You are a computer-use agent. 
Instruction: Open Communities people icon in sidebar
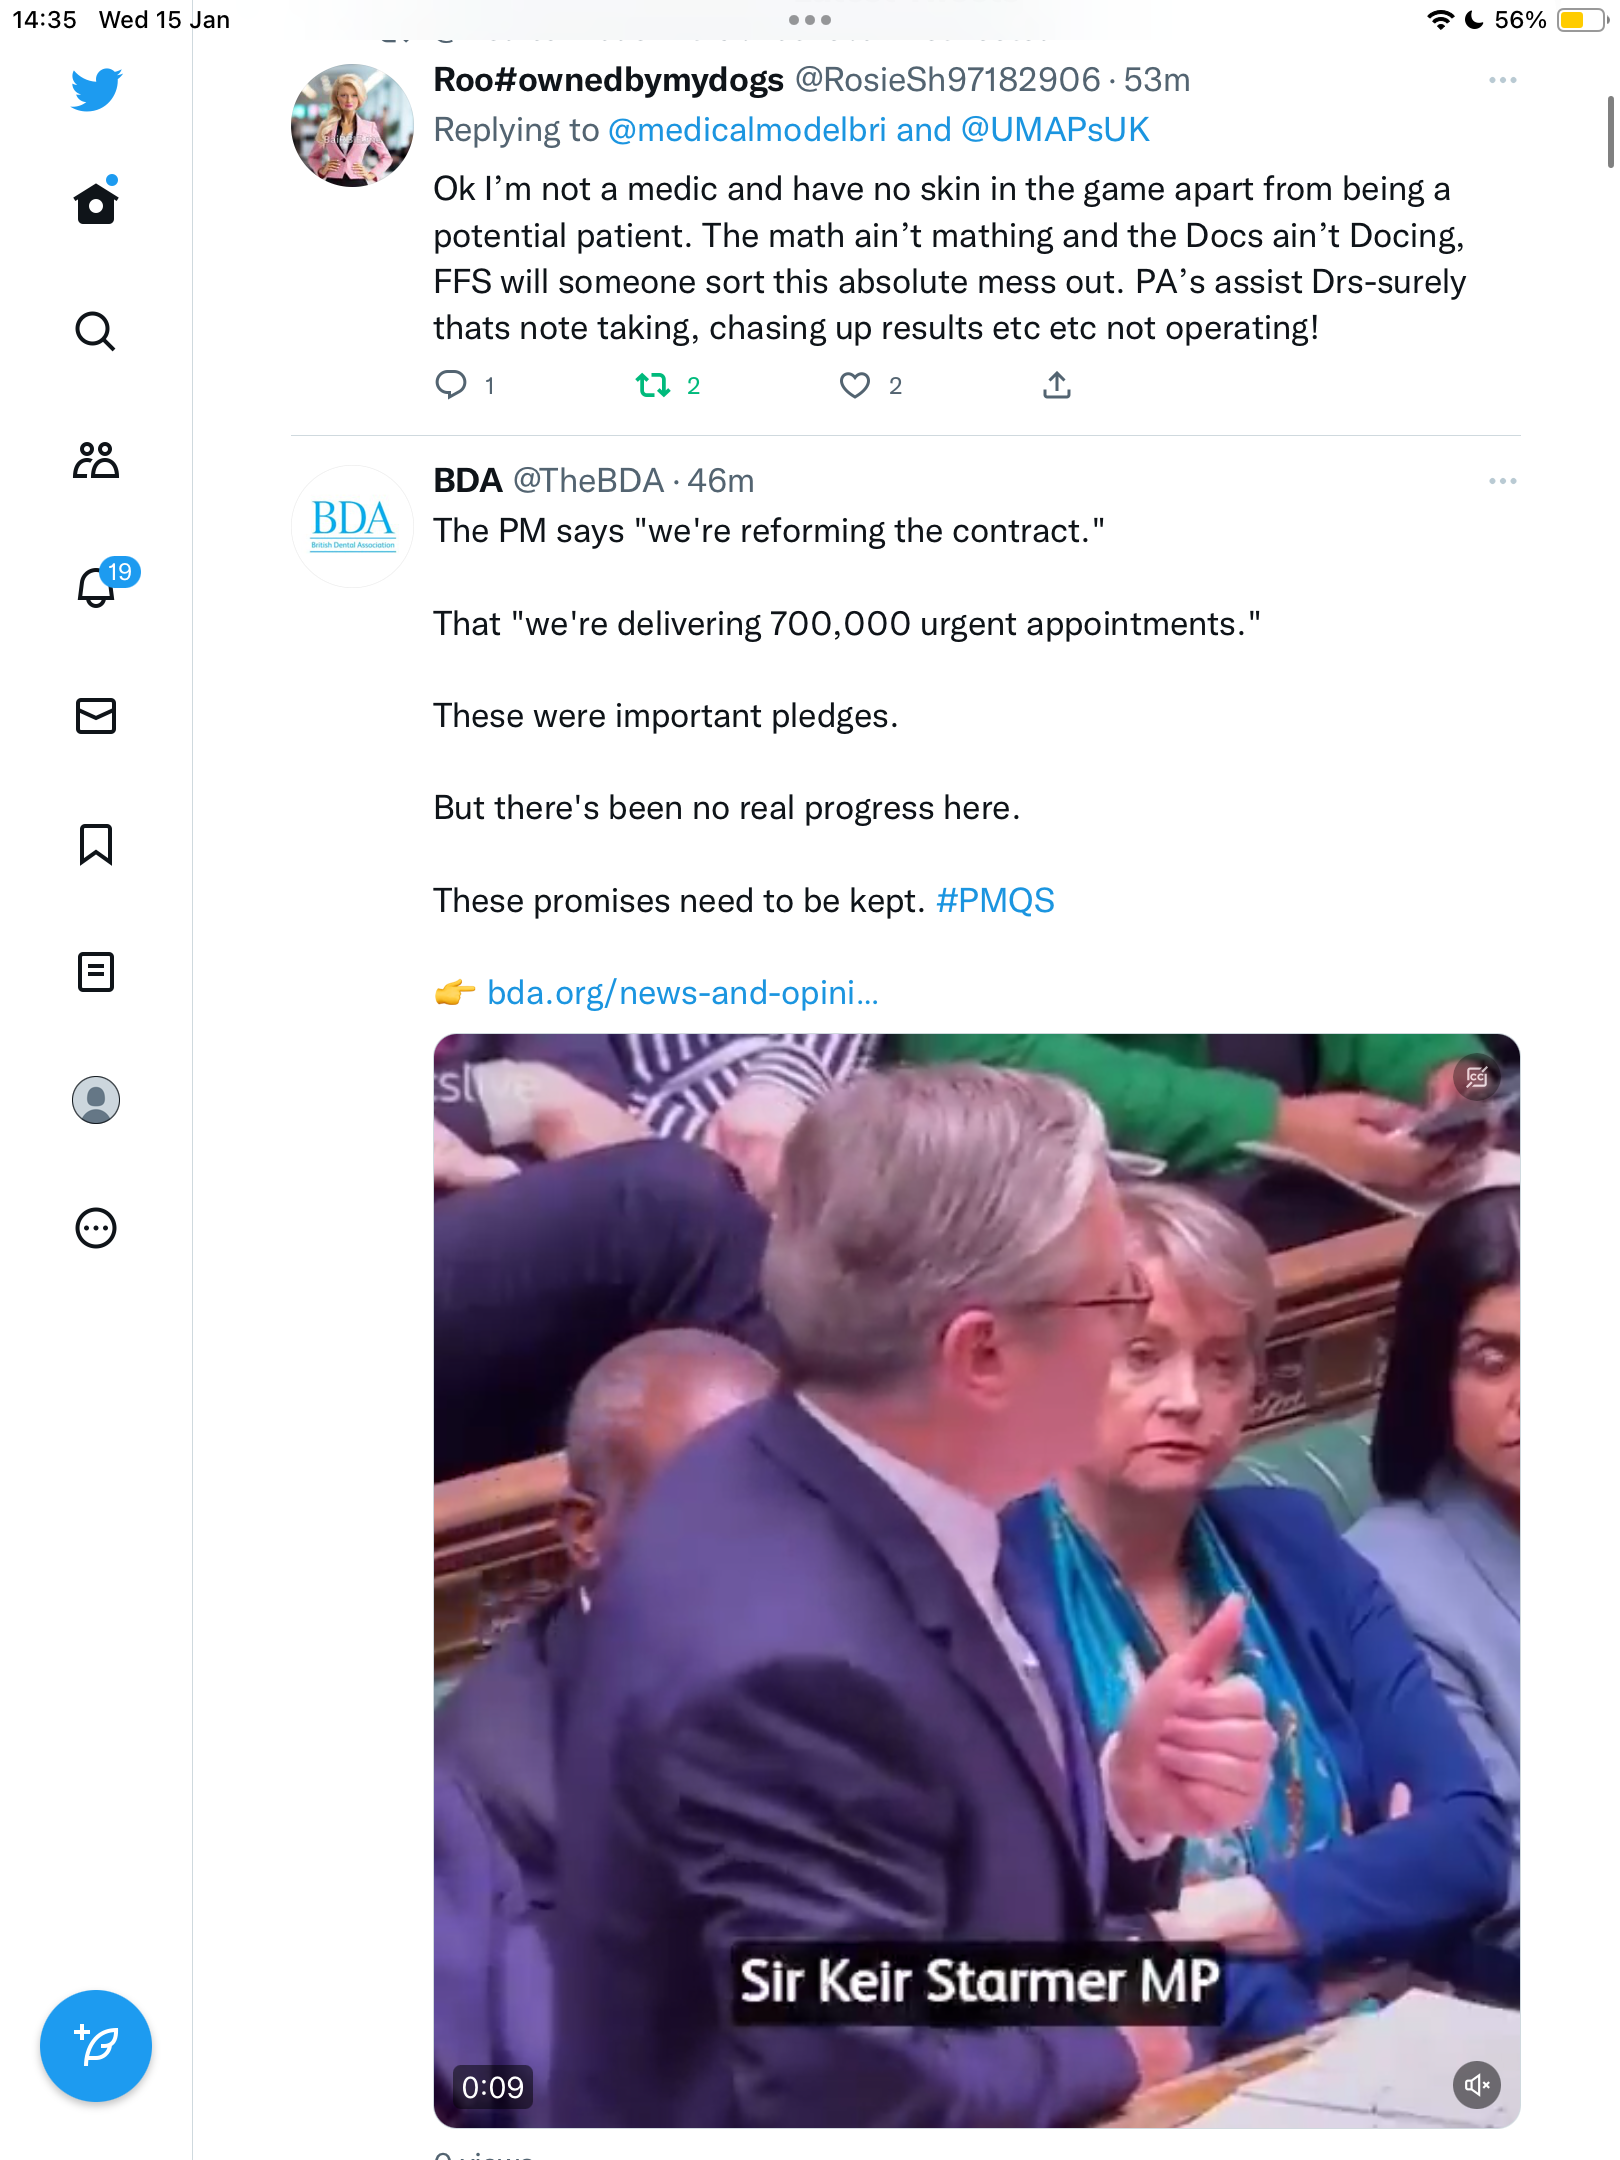pos(96,460)
